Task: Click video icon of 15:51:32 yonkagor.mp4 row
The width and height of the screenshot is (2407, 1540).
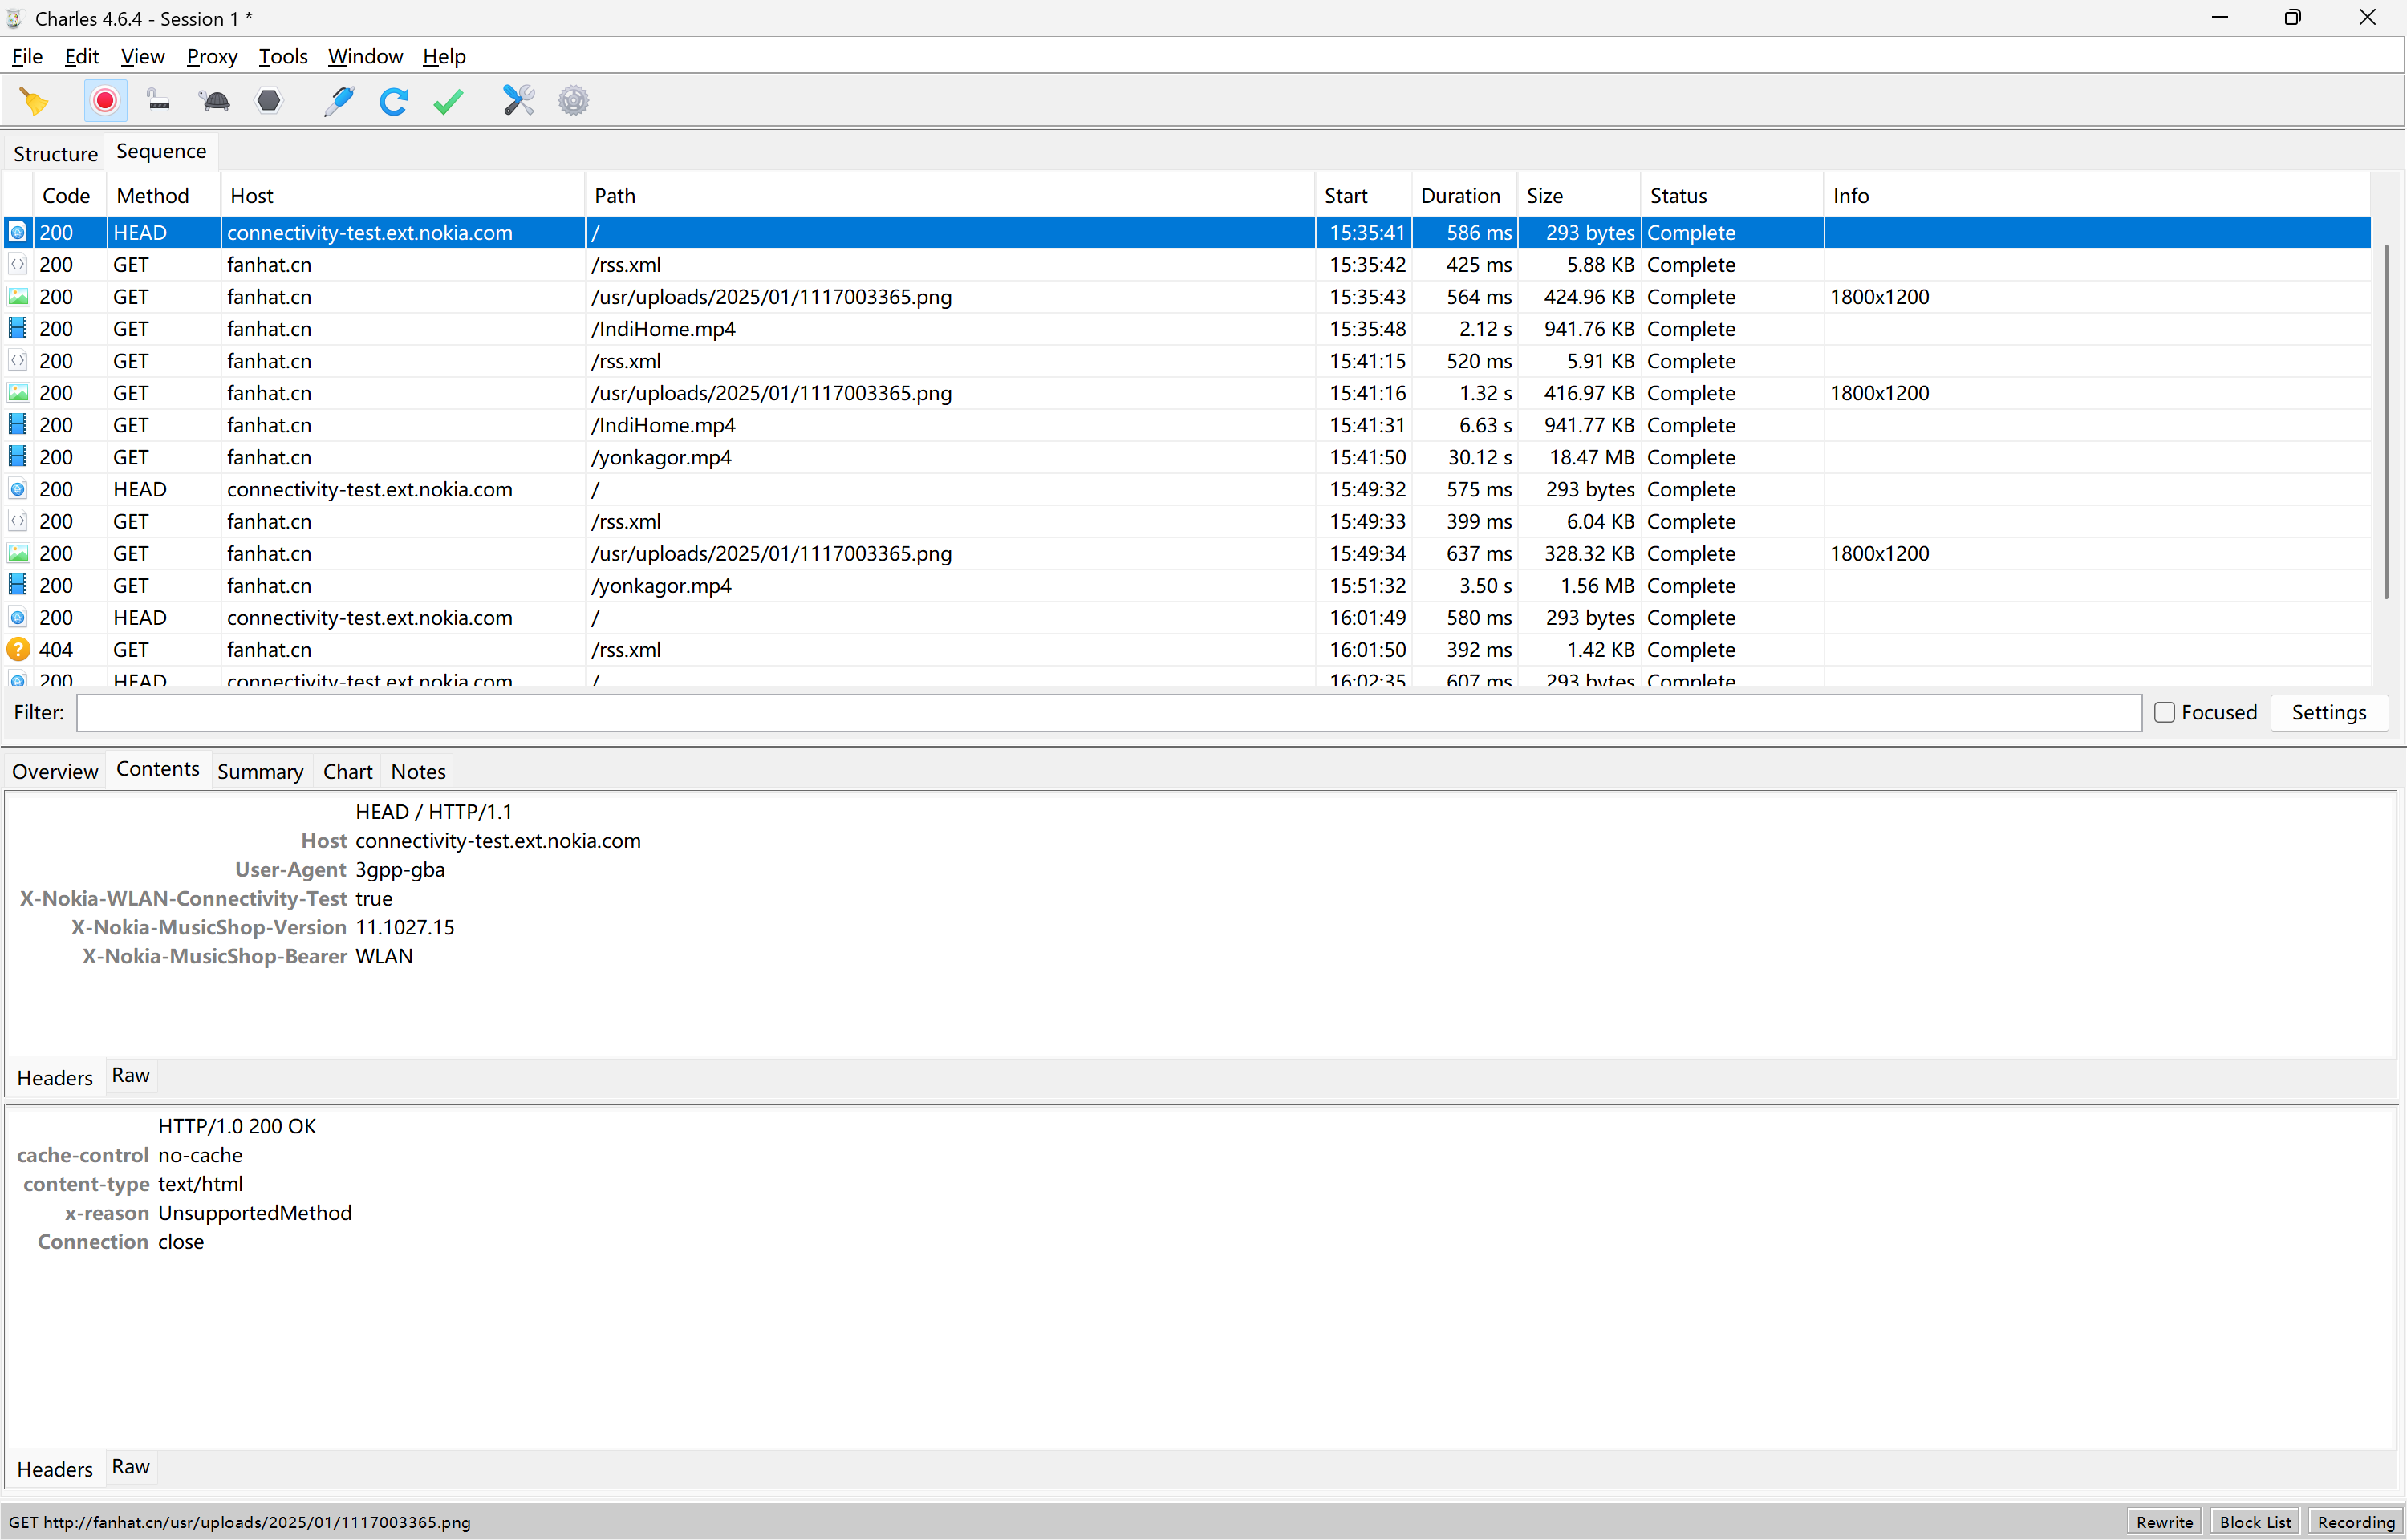Action: click(x=18, y=585)
